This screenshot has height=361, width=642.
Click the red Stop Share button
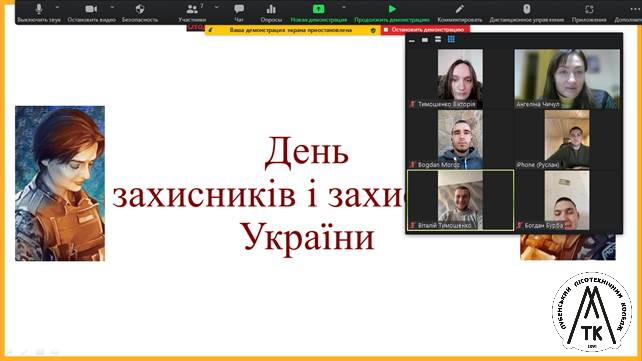point(425,30)
